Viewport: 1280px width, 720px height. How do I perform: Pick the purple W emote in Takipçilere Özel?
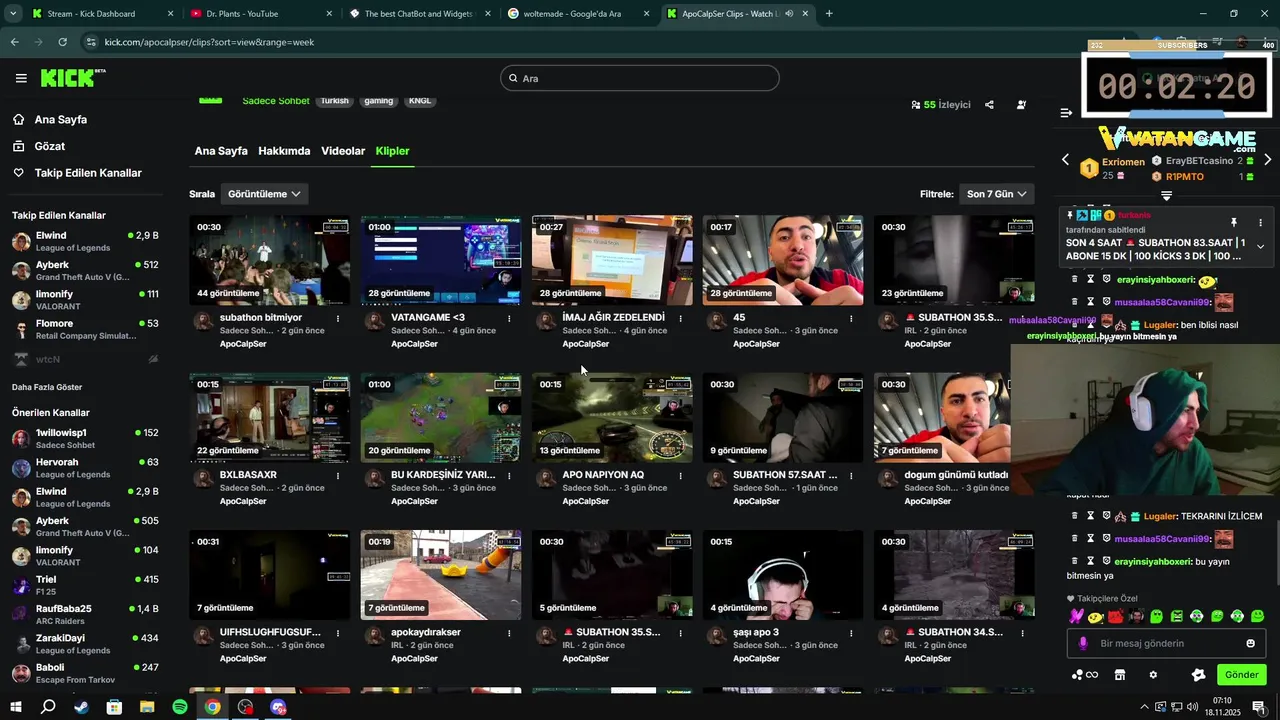point(1076,616)
